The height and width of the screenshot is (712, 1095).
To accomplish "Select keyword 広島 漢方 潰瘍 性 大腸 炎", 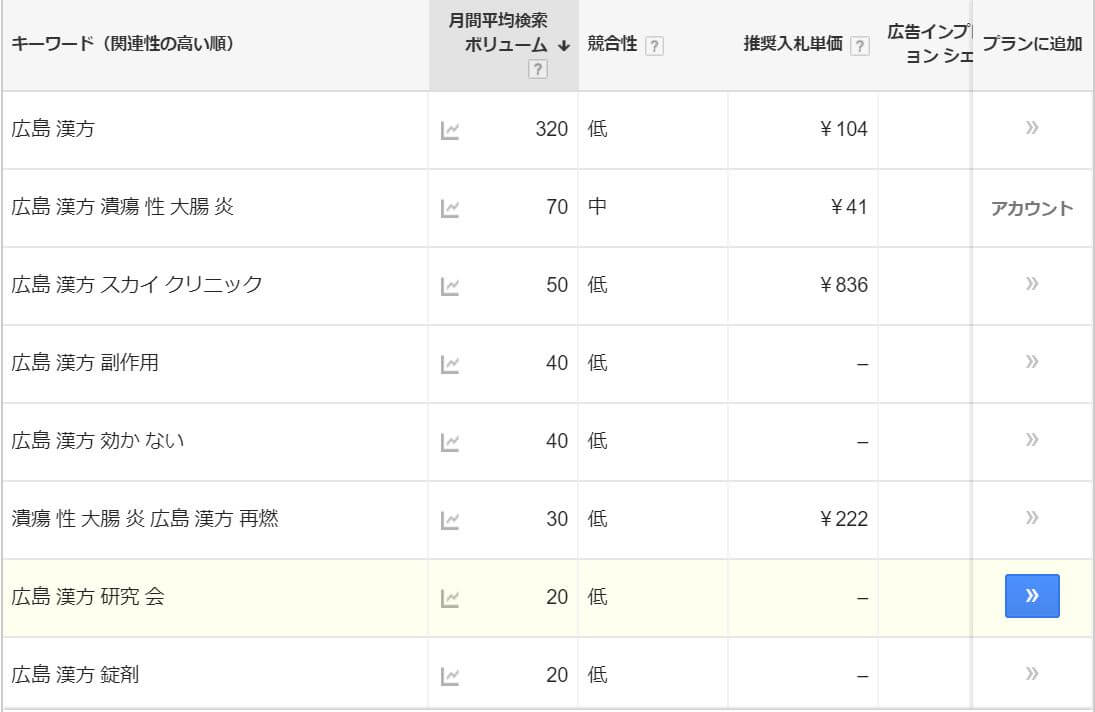I will click(x=122, y=207).
